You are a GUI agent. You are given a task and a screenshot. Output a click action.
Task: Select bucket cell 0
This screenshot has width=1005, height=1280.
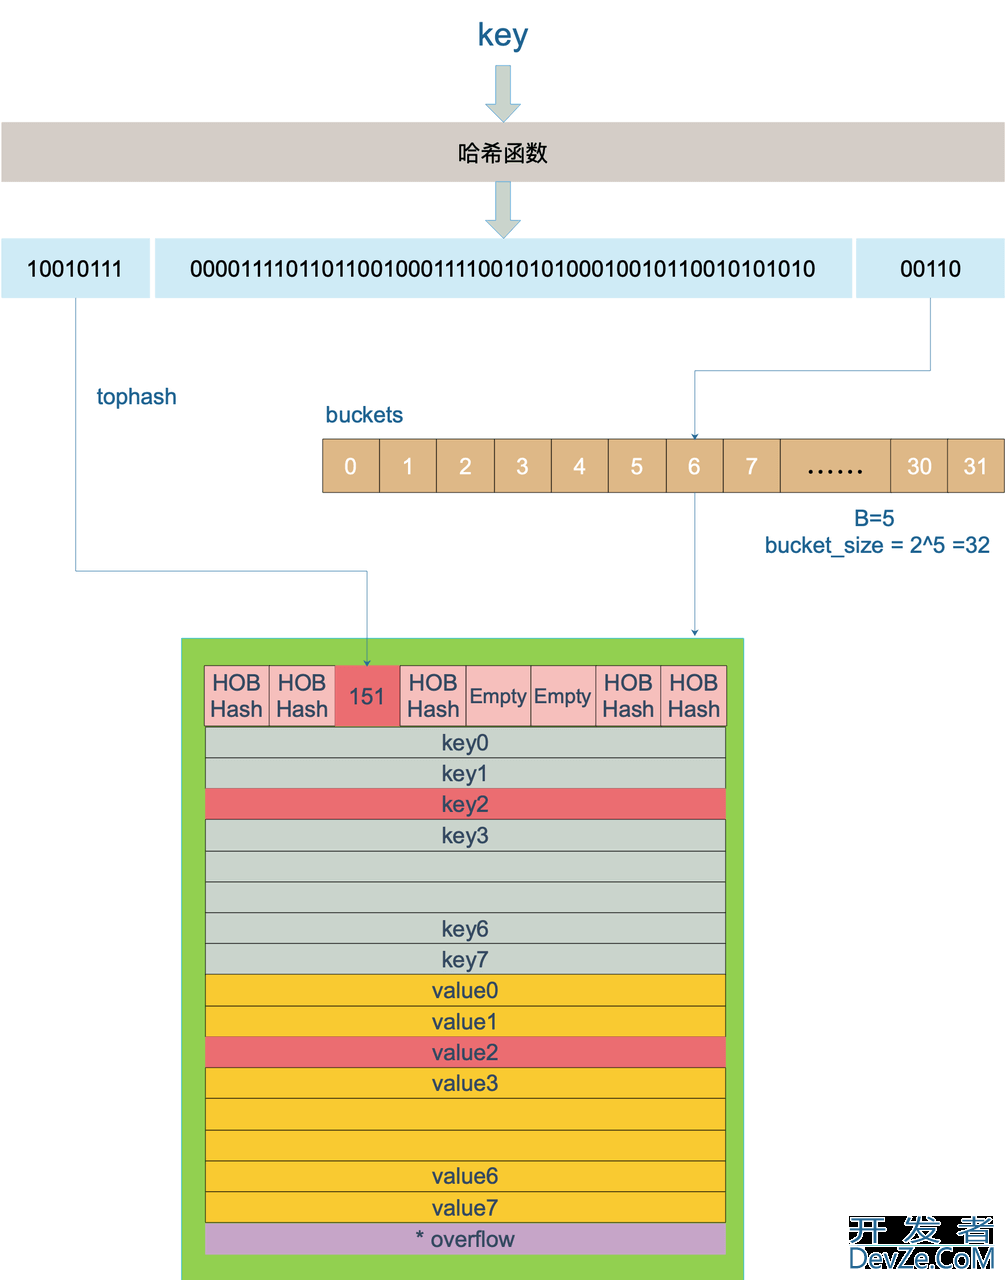pyautogui.click(x=351, y=466)
